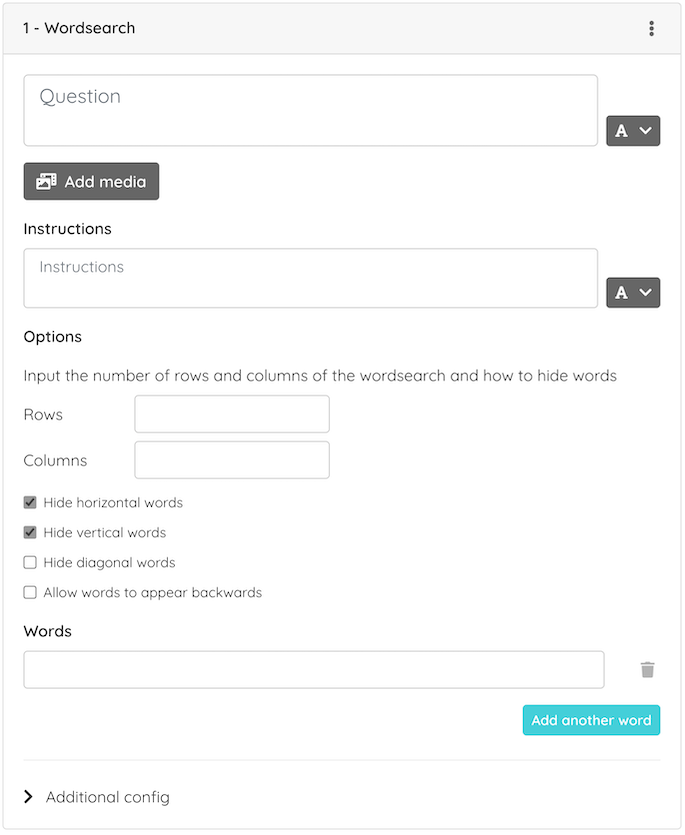Open the three-dot menu for Wordsearch
This screenshot has width=685, height=835.
pos(651,28)
